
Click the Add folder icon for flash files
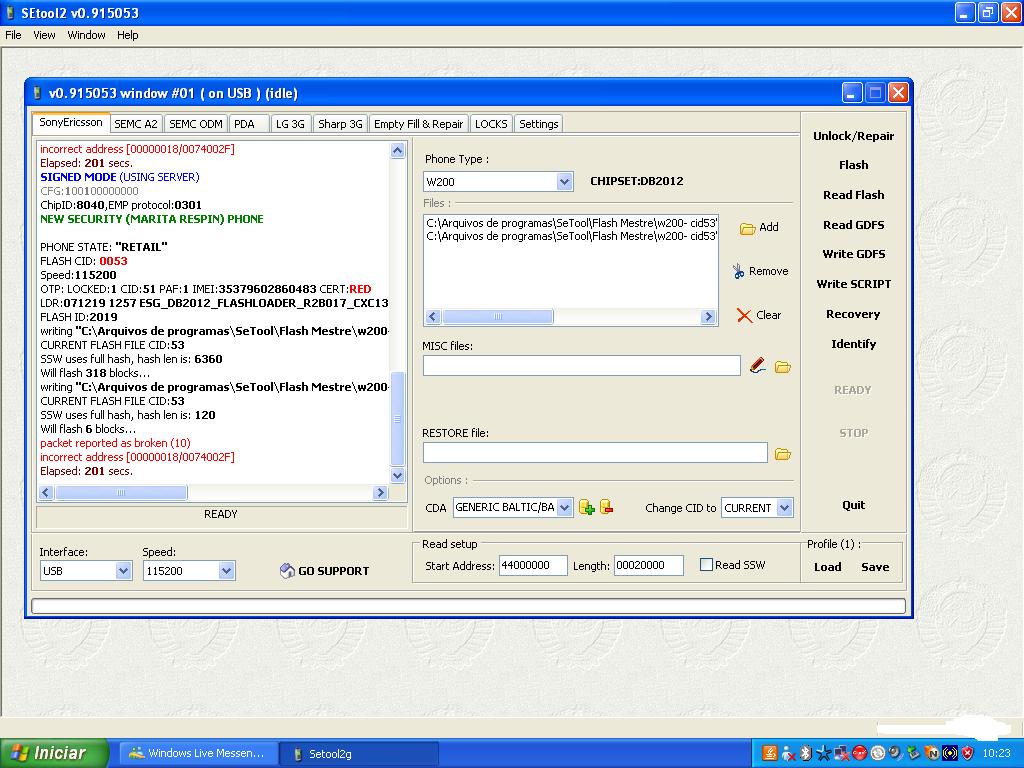[x=748, y=228]
